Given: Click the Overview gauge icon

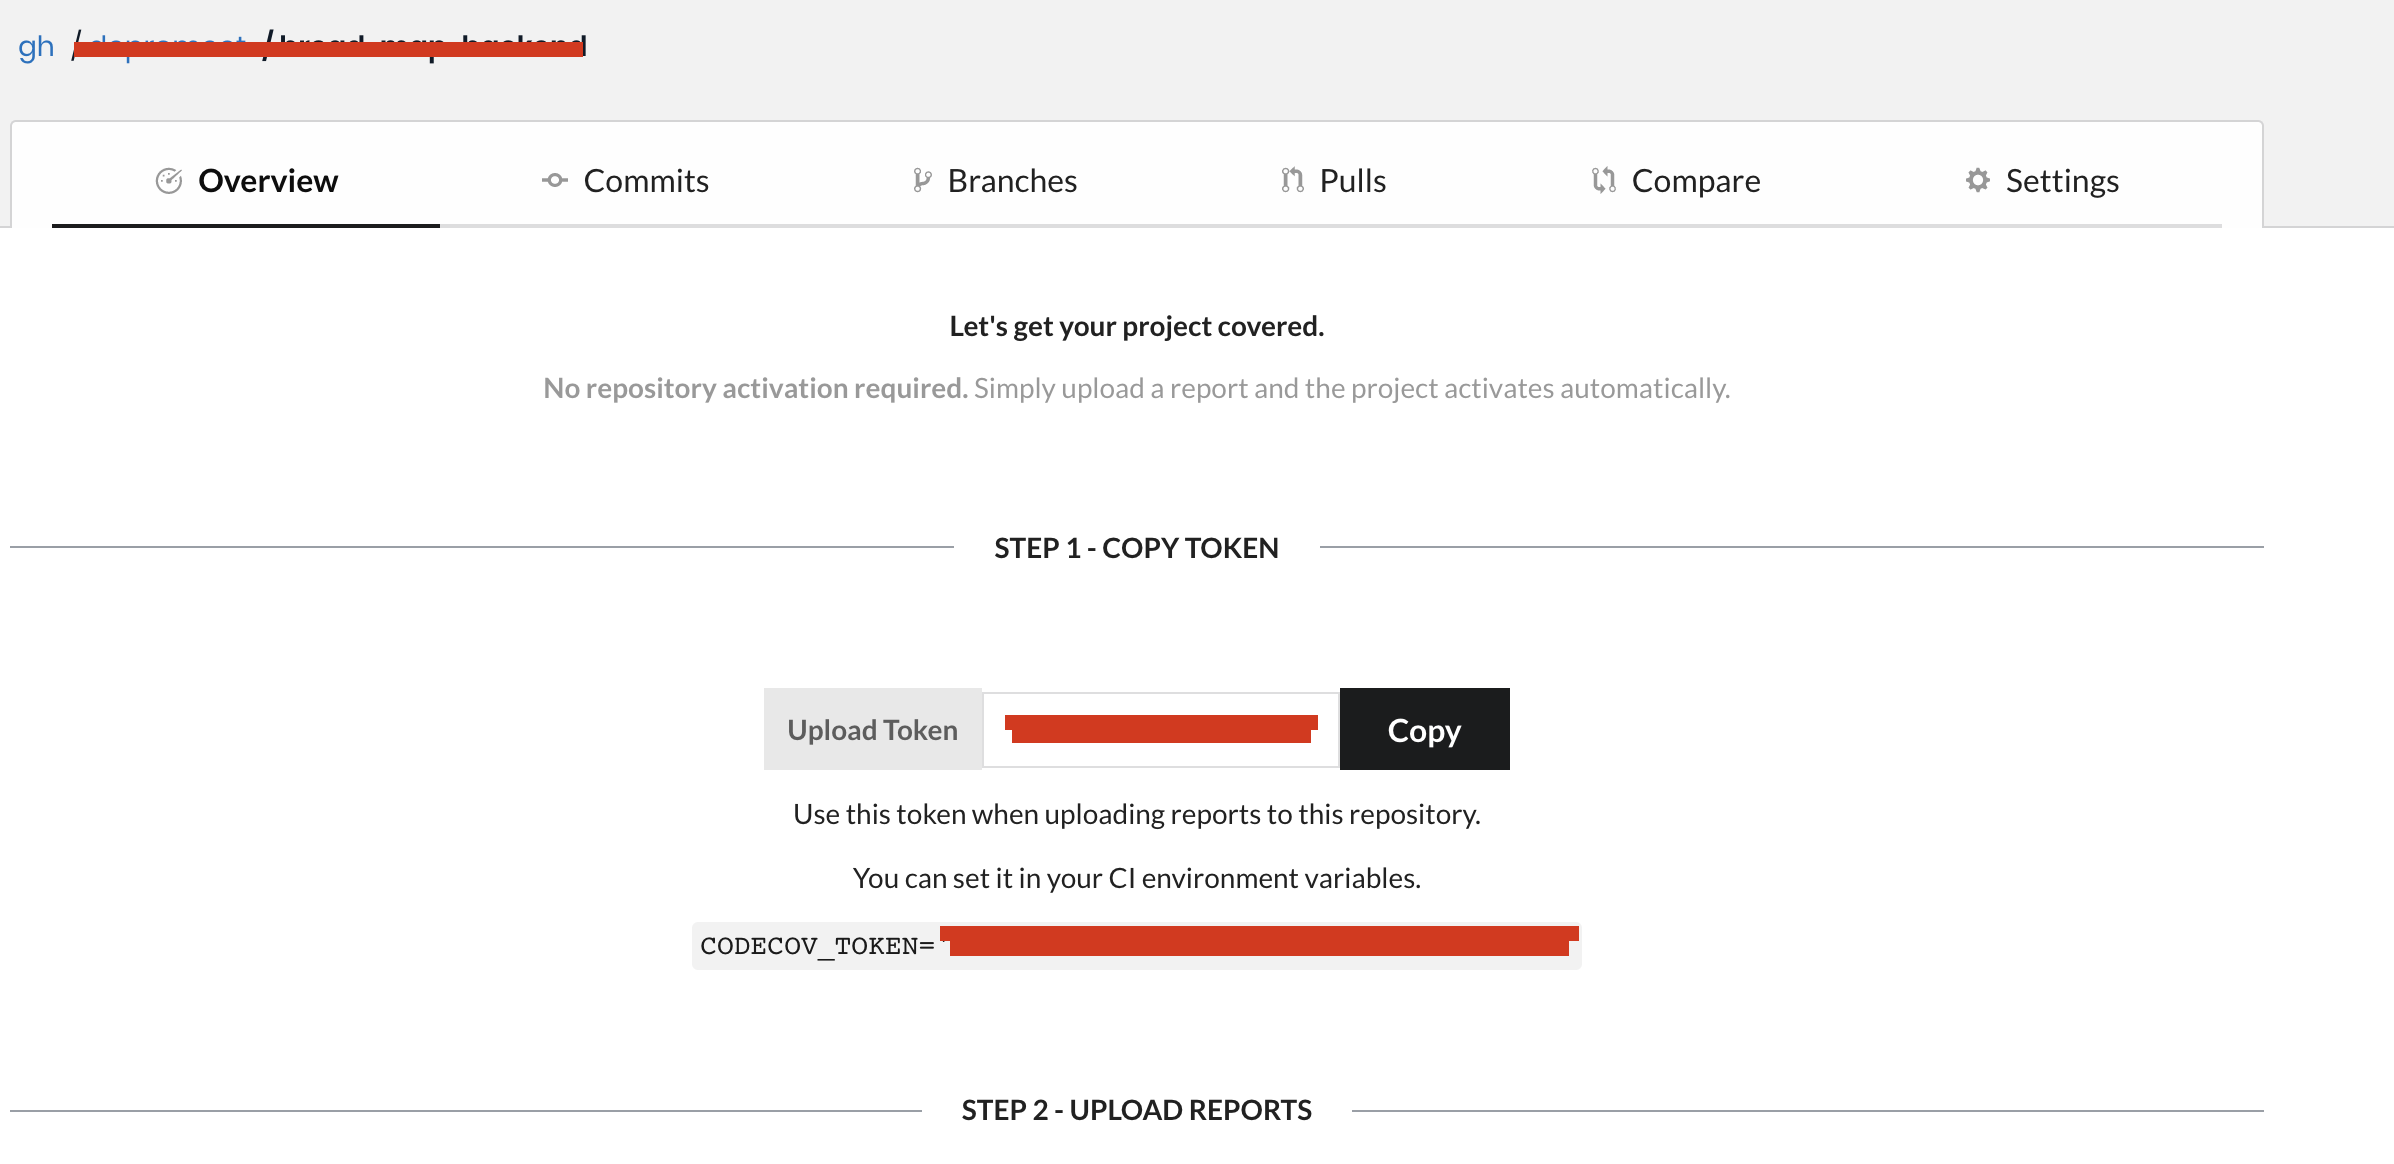Looking at the screenshot, I should pos(169,181).
